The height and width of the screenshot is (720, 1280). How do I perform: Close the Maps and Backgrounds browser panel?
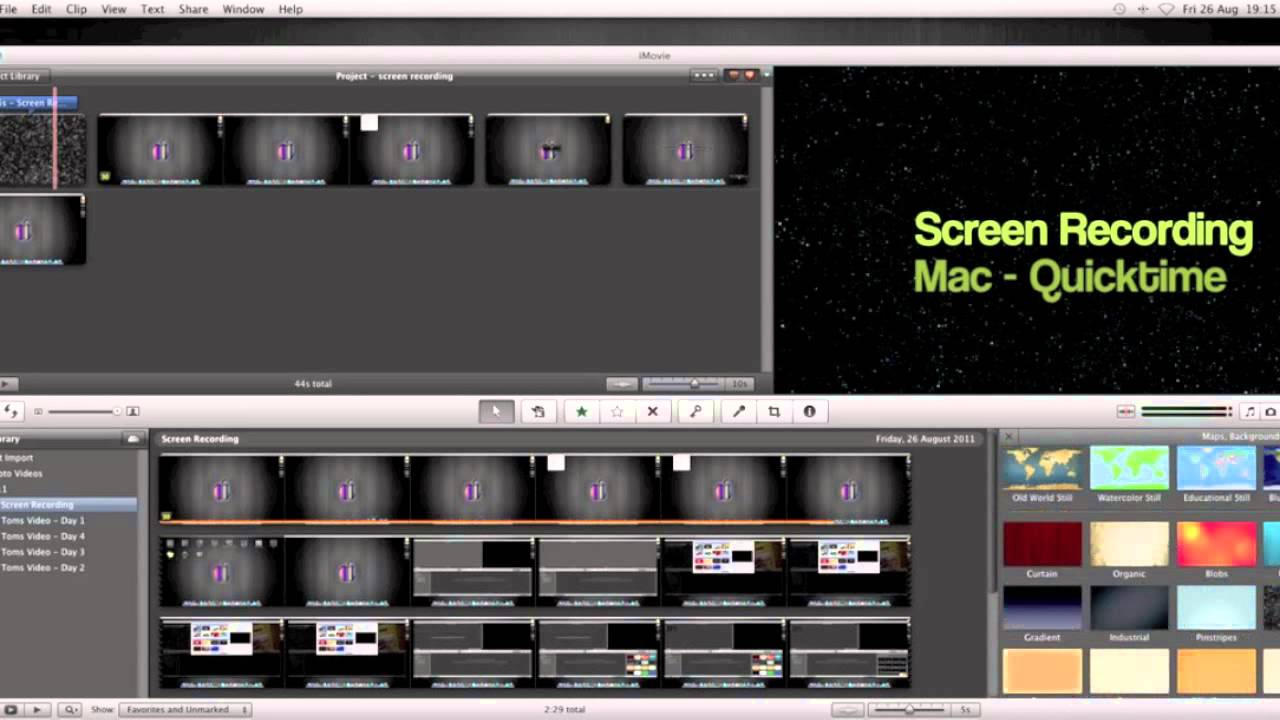coord(1009,437)
